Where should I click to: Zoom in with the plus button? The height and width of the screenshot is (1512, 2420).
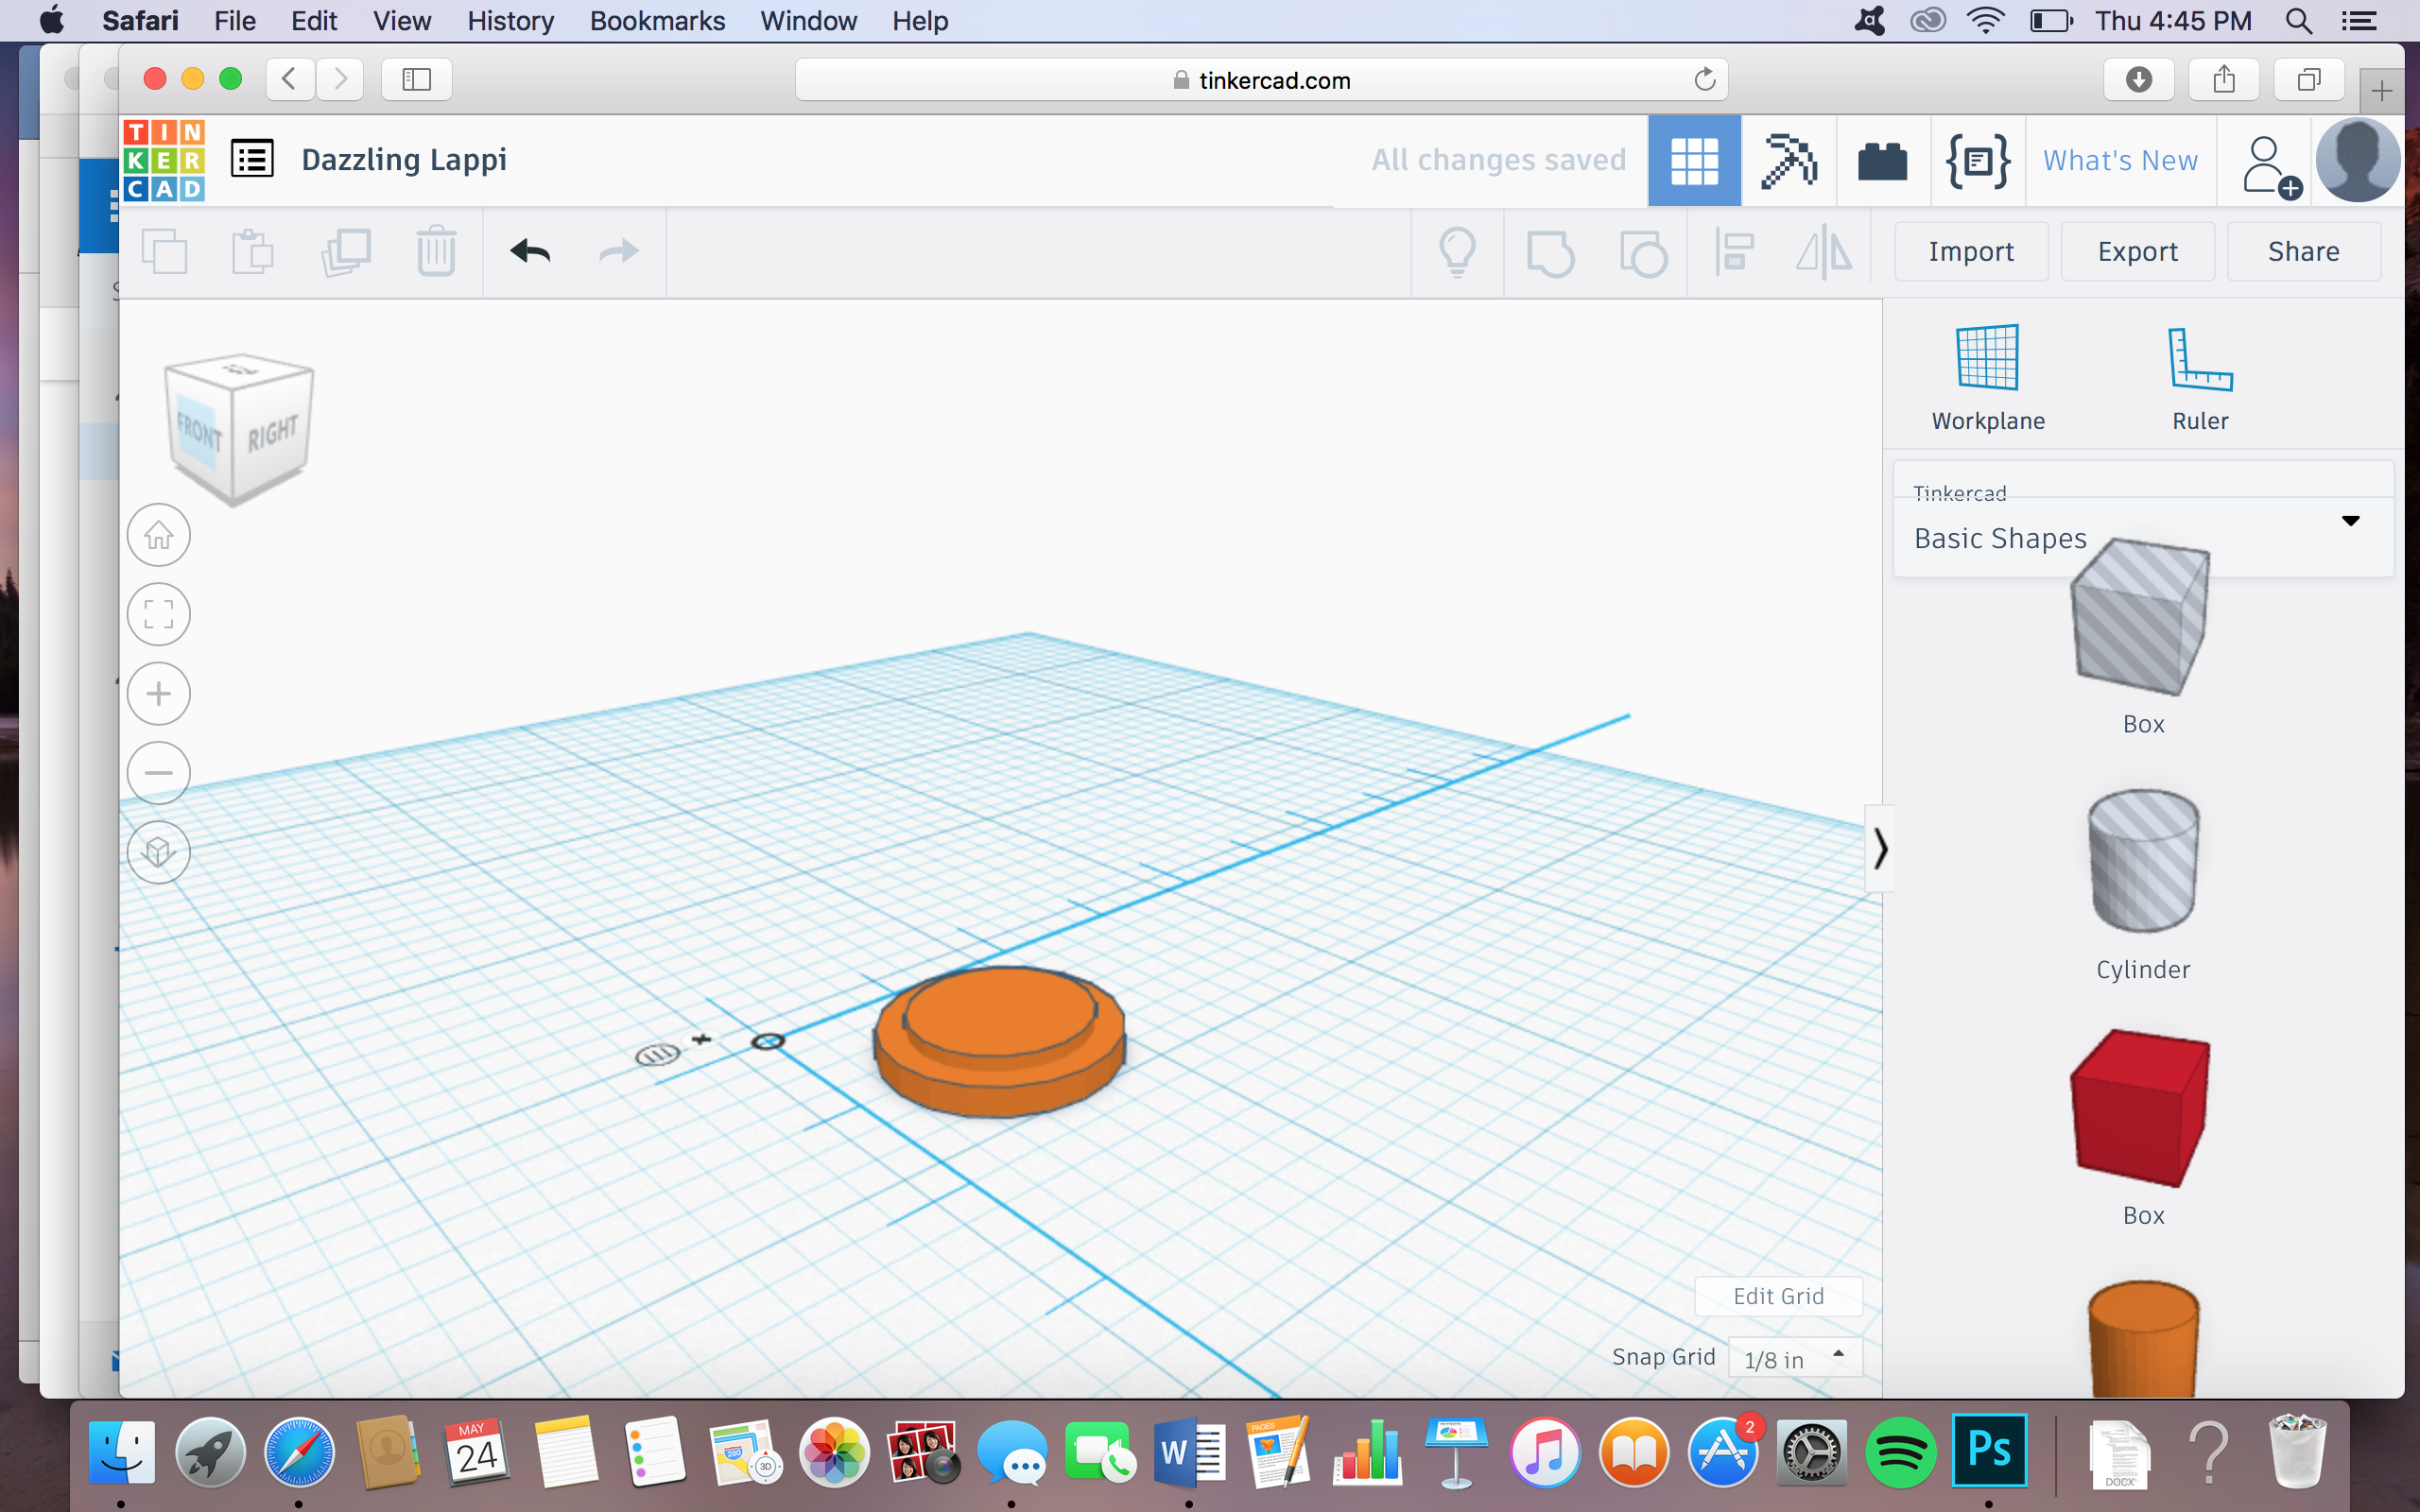pos(159,693)
